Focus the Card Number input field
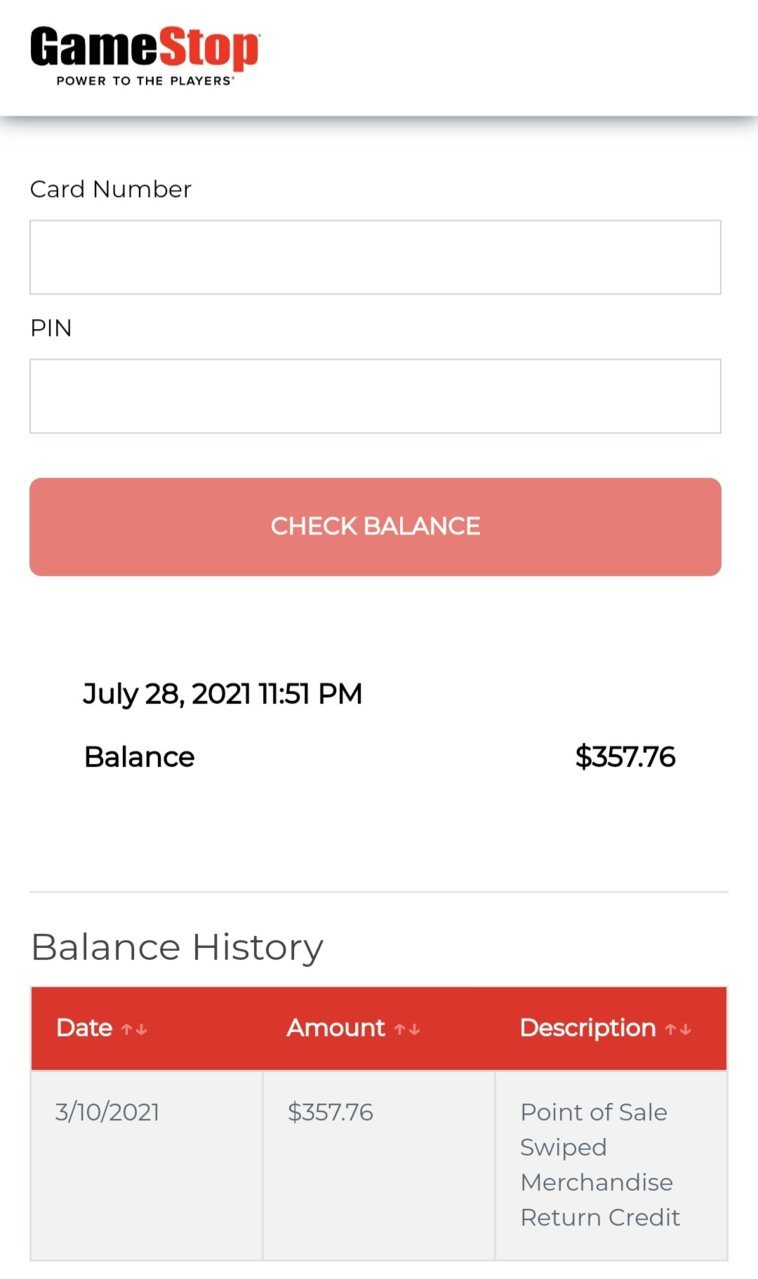 point(375,257)
